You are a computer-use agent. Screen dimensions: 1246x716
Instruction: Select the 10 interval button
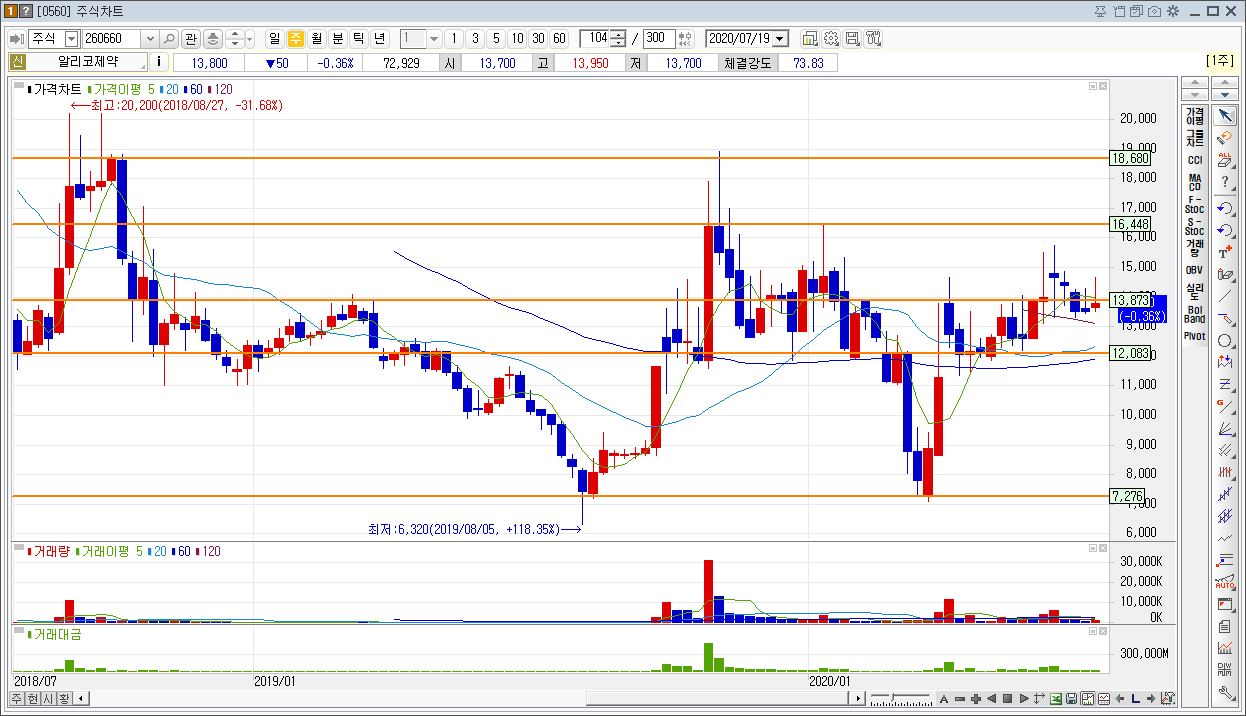516,39
